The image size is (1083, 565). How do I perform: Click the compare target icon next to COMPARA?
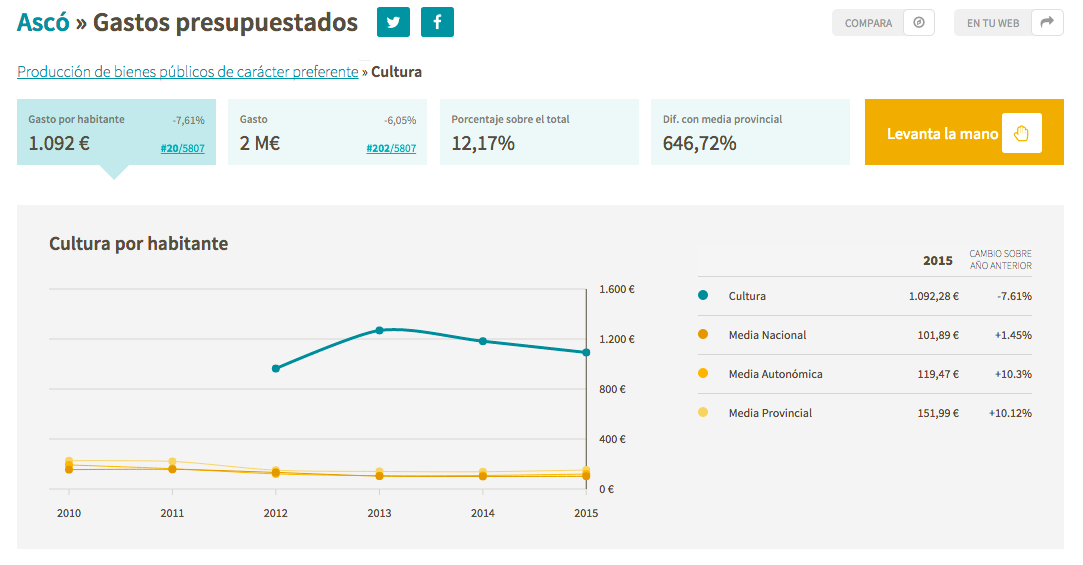point(919,23)
